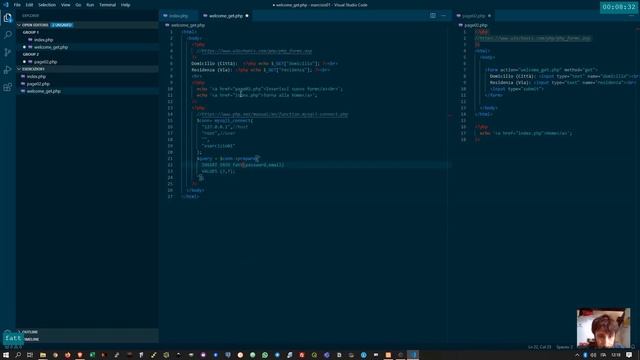This screenshot has height=360, width=640.
Task: Open the Run and Debug view
Action: pos(8,70)
